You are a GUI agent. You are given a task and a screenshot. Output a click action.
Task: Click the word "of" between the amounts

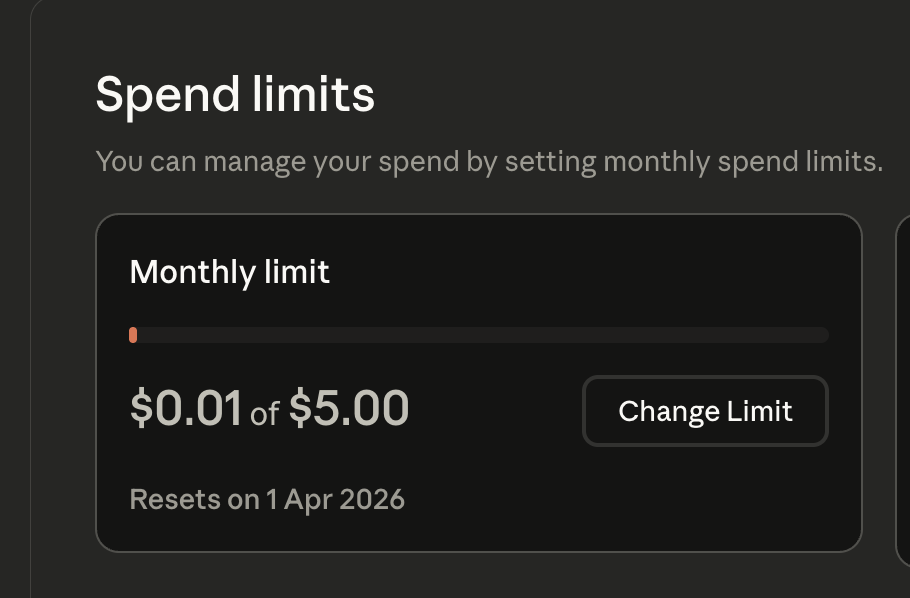click(x=264, y=413)
